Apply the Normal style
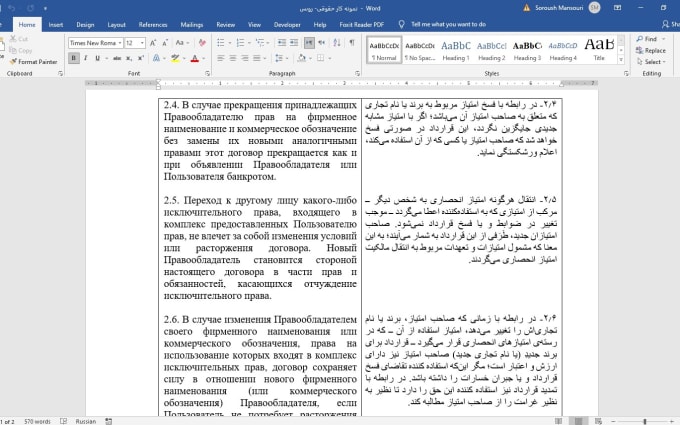 pos(384,50)
